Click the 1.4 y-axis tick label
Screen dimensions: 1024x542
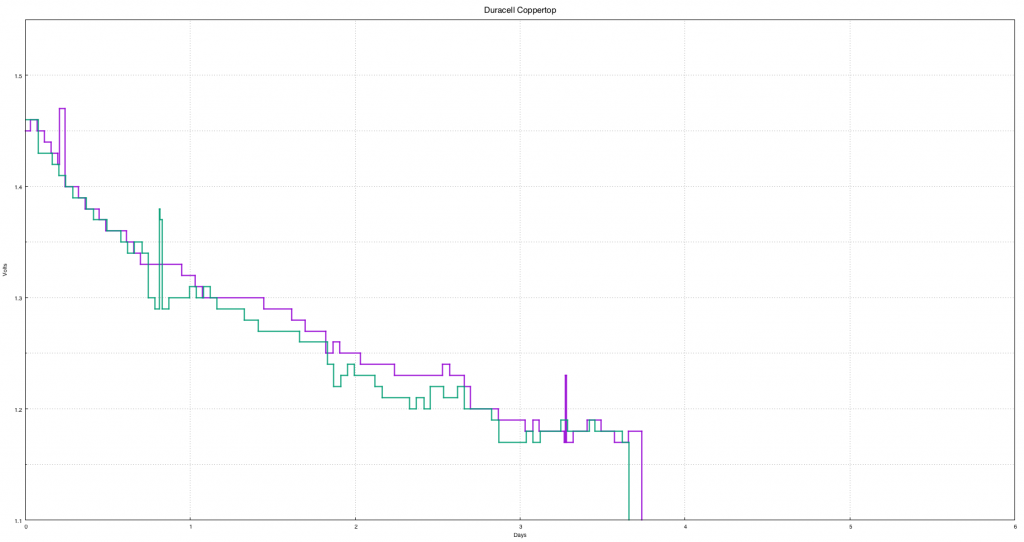(18, 187)
